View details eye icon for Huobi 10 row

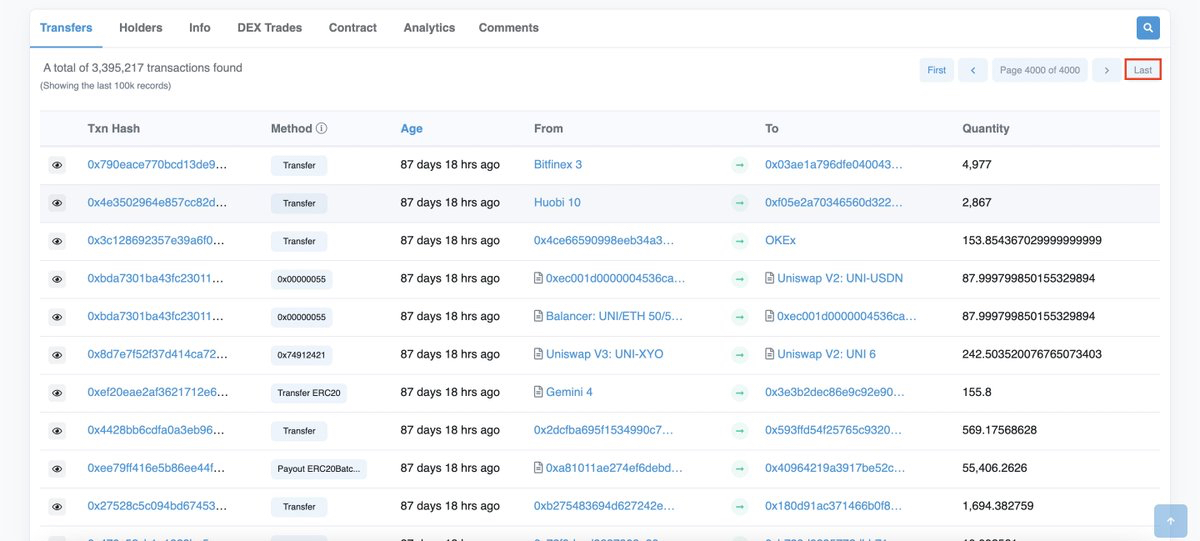point(57,203)
